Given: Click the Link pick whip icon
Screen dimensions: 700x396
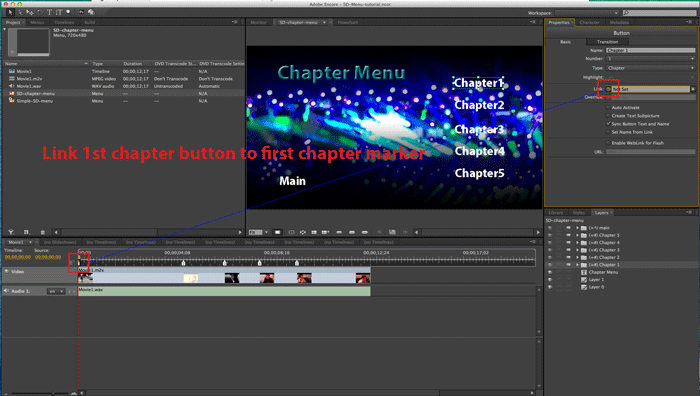Looking at the screenshot, I should [x=608, y=89].
